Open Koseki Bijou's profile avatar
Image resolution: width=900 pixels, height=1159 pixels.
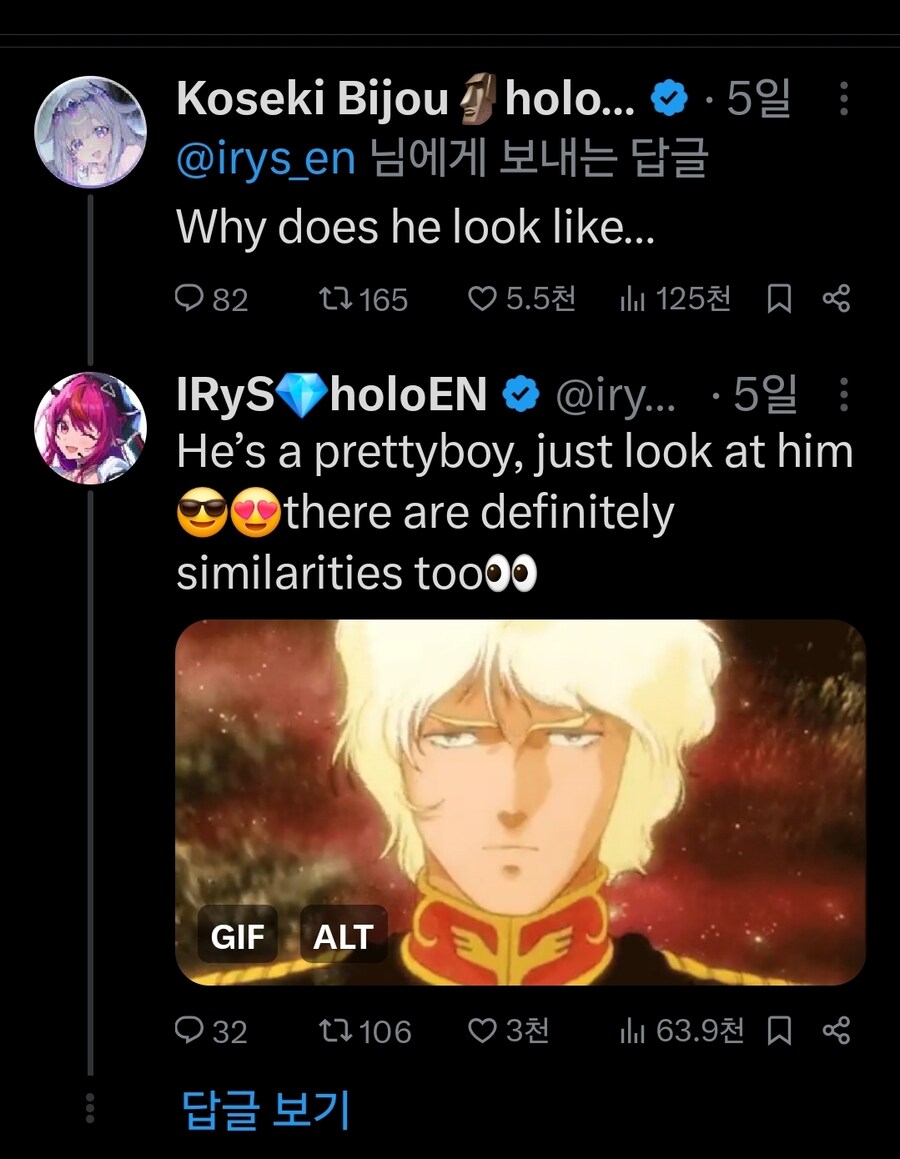90,132
